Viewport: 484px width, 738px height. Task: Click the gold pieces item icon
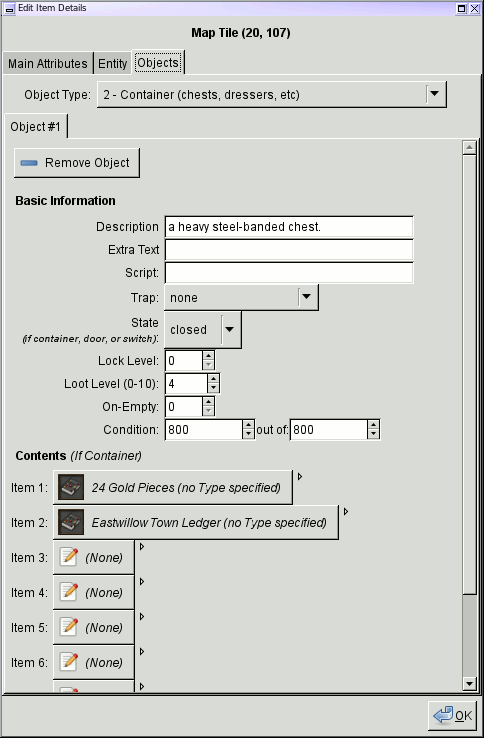[x=71, y=487]
